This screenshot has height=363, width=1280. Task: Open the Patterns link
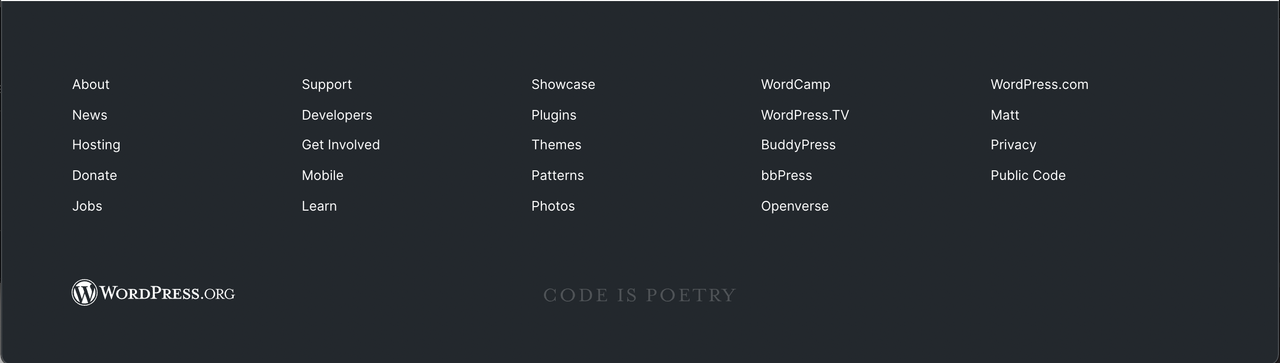[558, 176]
